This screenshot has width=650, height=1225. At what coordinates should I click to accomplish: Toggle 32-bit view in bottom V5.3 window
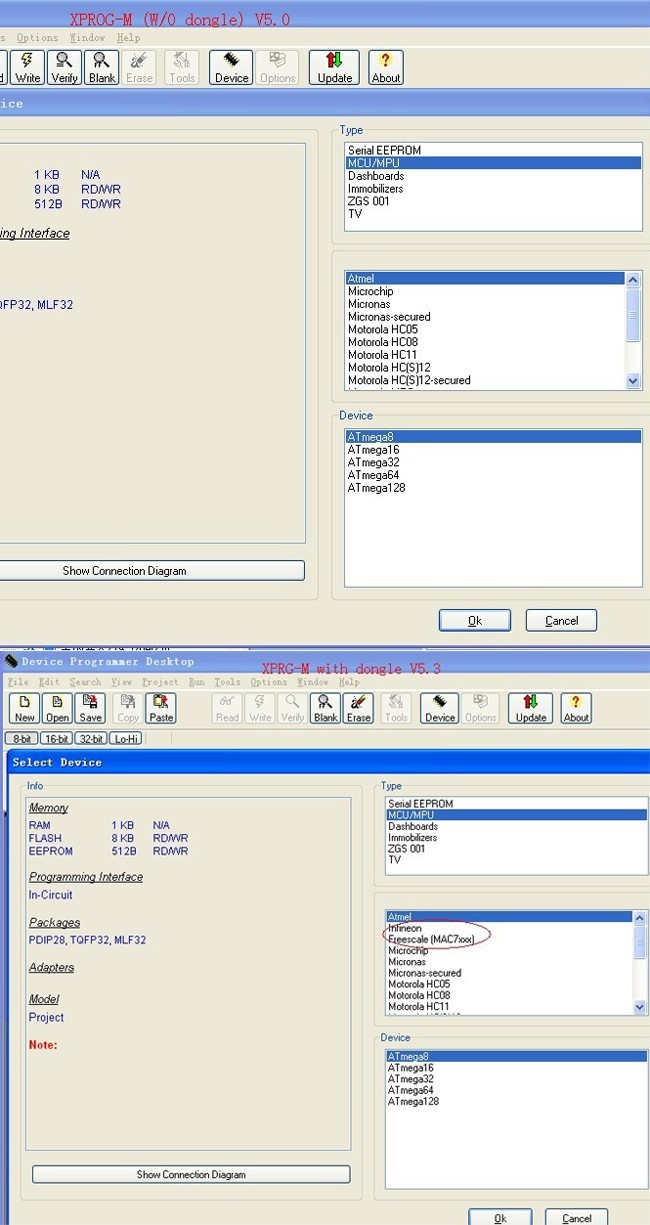(x=90, y=739)
